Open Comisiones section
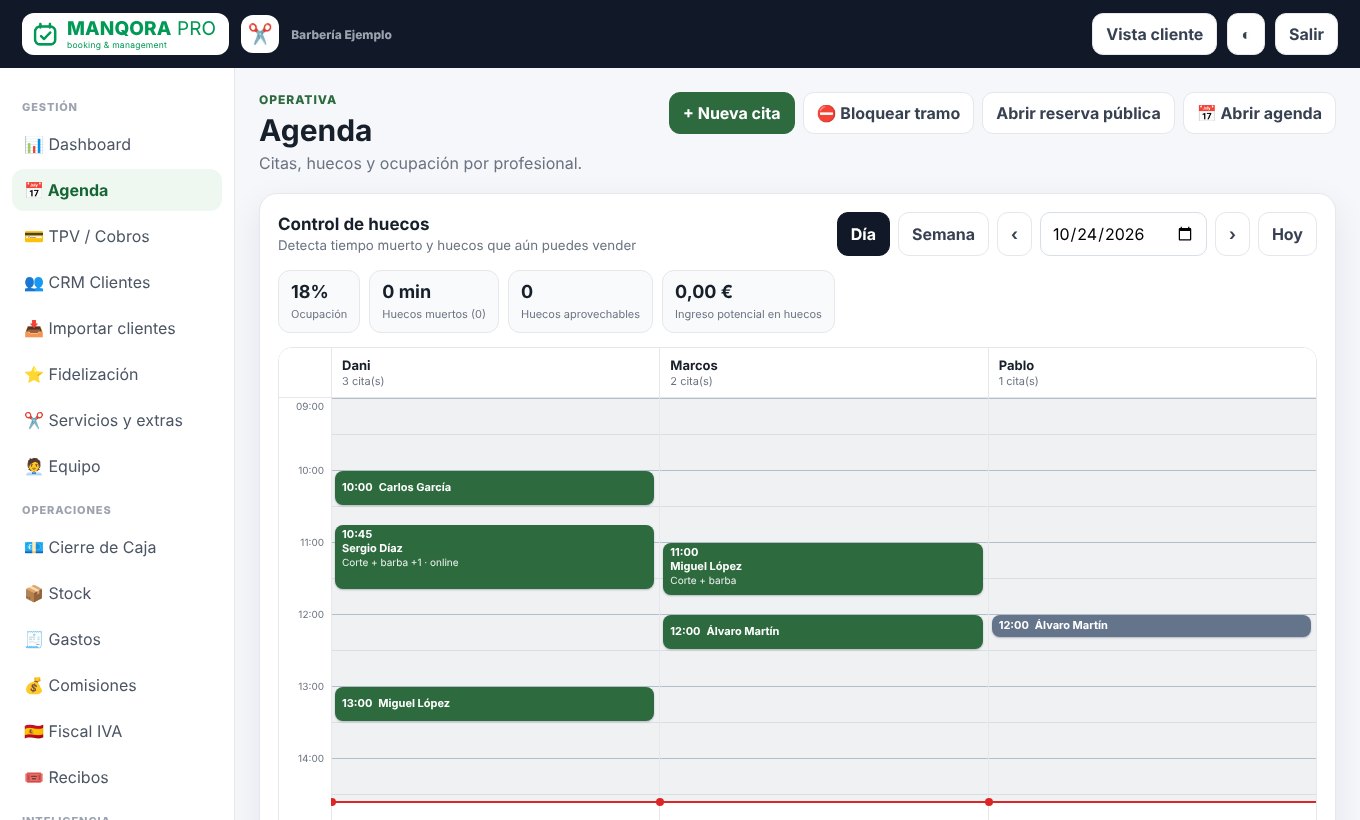This screenshot has height=820, width=1360. click(x=117, y=685)
